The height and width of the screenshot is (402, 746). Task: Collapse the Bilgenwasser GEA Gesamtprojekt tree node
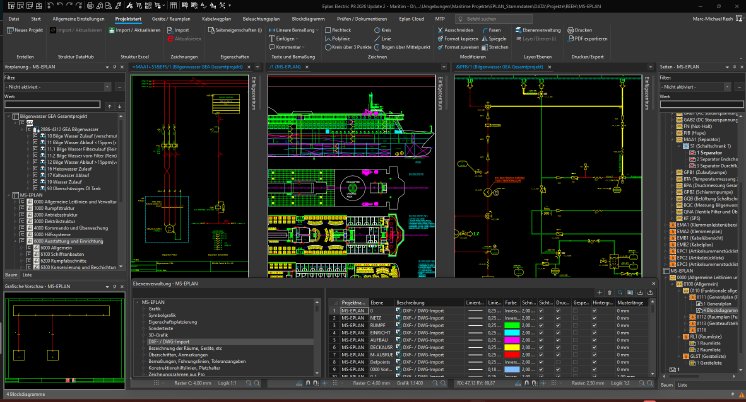tap(9, 116)
